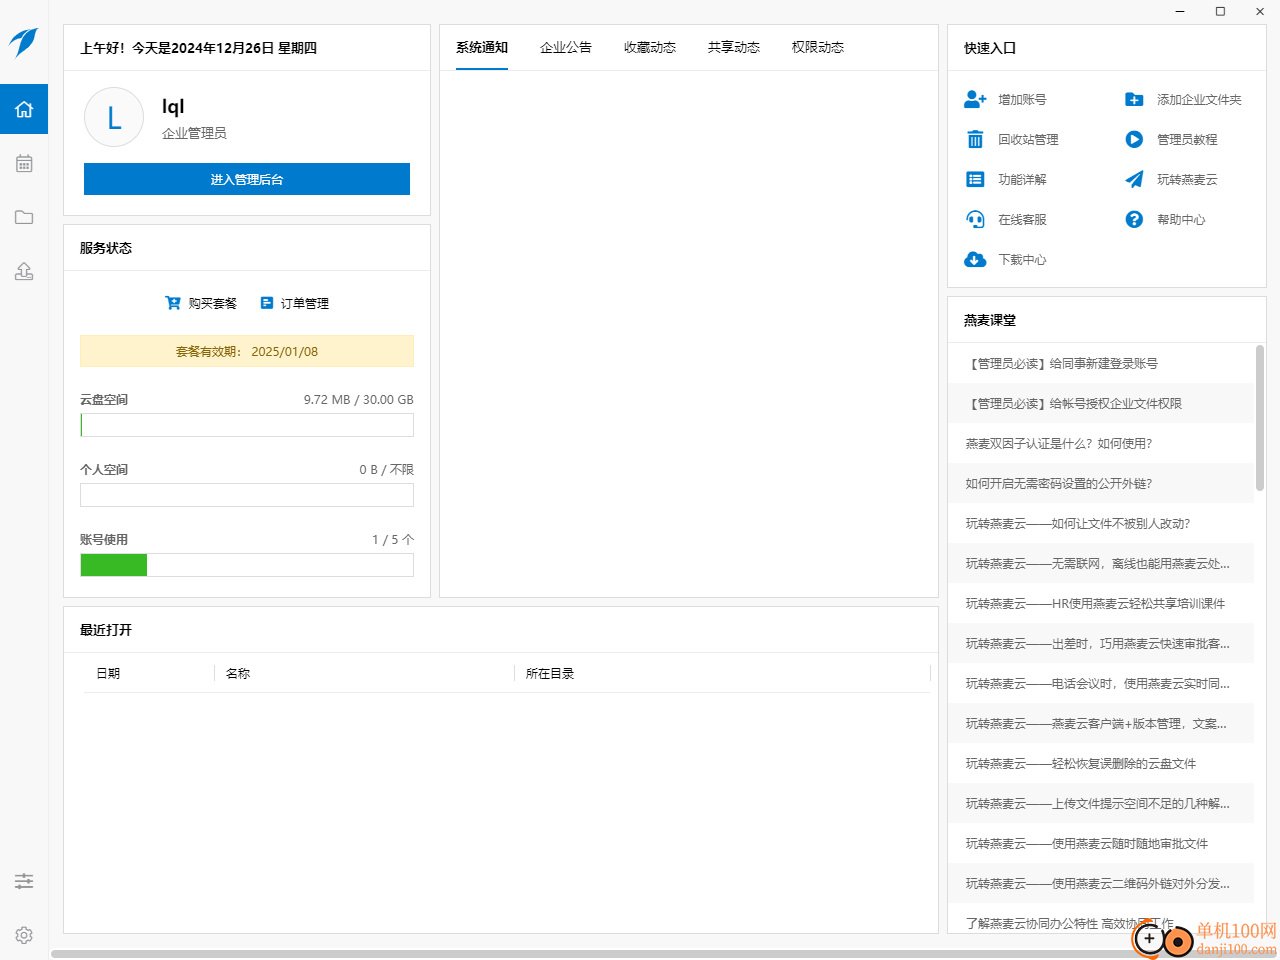This screenshot has height=960, width=1280.
Task: Click the download center cloud icon
Action: tap(975, 259)
